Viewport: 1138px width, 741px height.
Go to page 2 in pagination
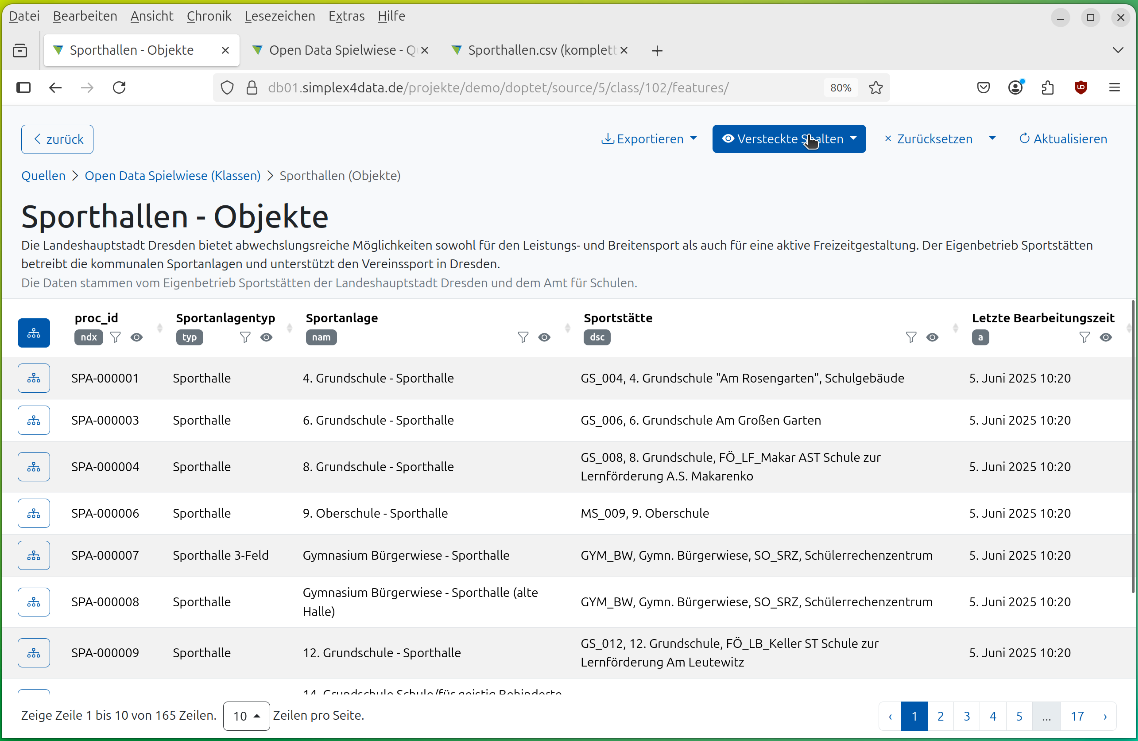[x=941, y=716]
